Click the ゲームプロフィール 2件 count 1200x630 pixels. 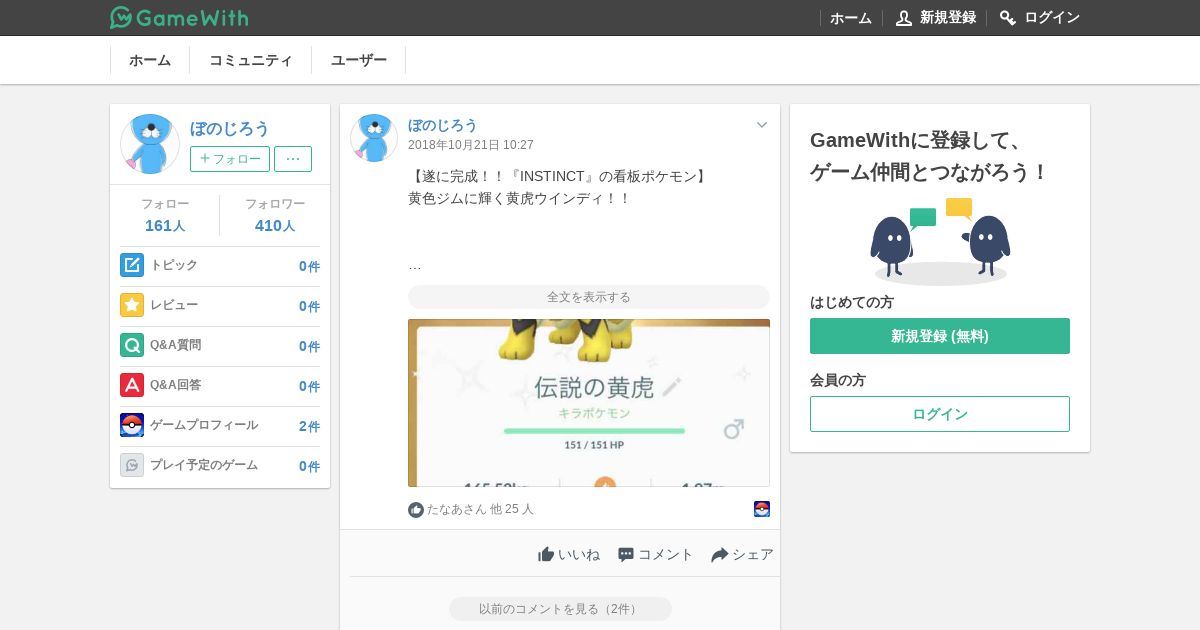tap(309, 426)
